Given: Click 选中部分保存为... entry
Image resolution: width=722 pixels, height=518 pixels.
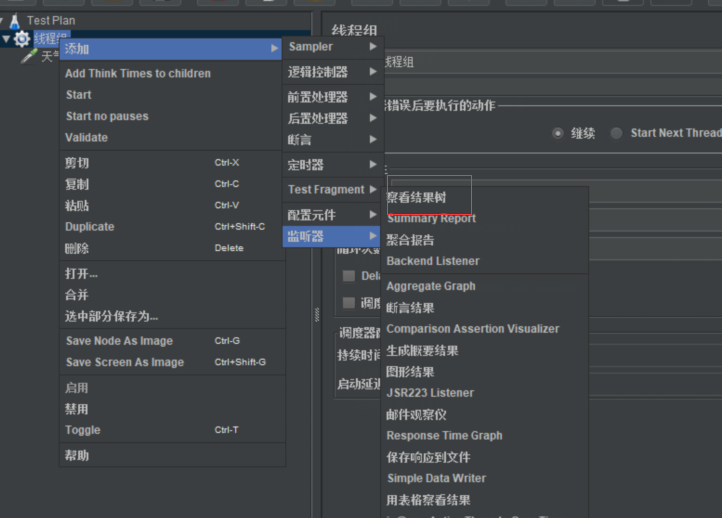Looking at the screenshot, I should click(x=173, y=316).
